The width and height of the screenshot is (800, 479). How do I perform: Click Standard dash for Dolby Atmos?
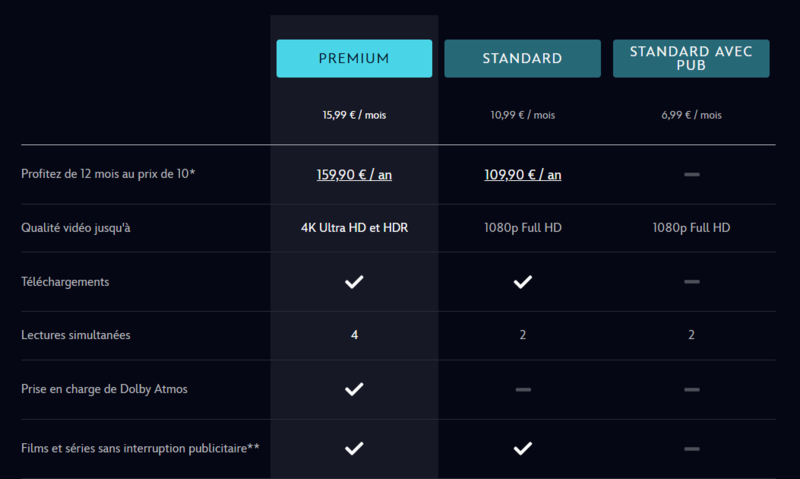[523, 390]
